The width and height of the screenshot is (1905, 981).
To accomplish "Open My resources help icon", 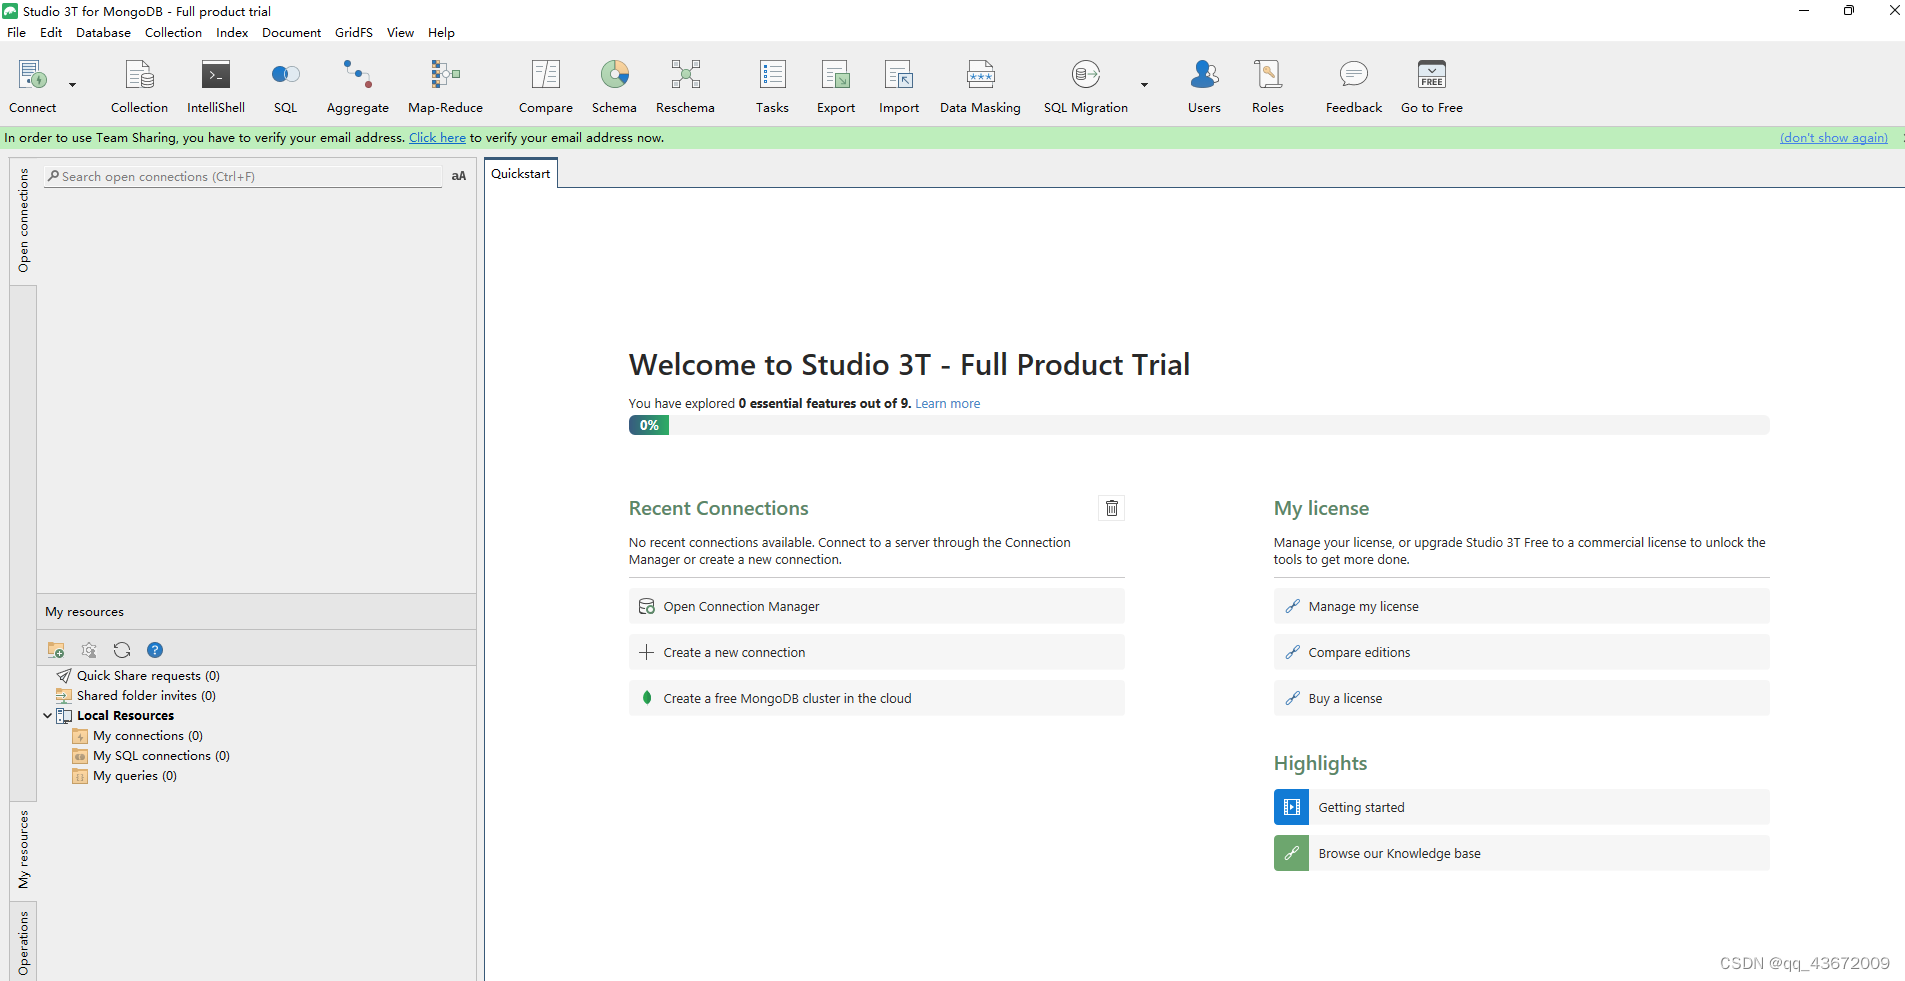I will [155, 650].
